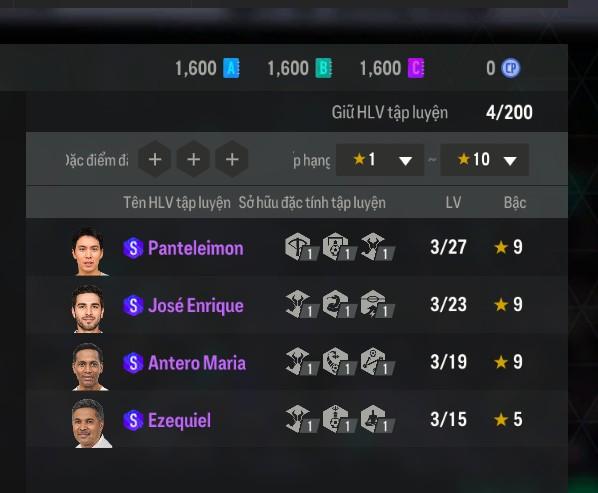
Task: Click the CP coin icon
Action: [x=510, y=68]
